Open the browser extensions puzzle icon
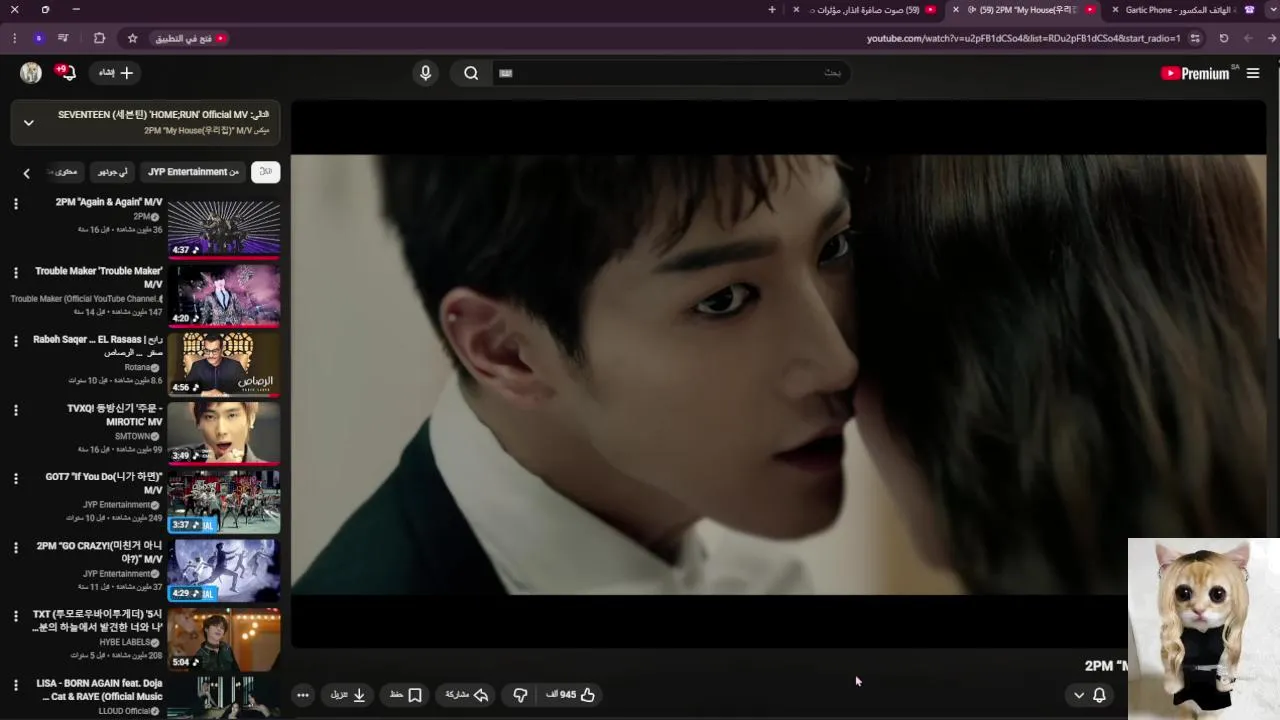Viewport: 1280px width, 720px height. pos(99,38)
